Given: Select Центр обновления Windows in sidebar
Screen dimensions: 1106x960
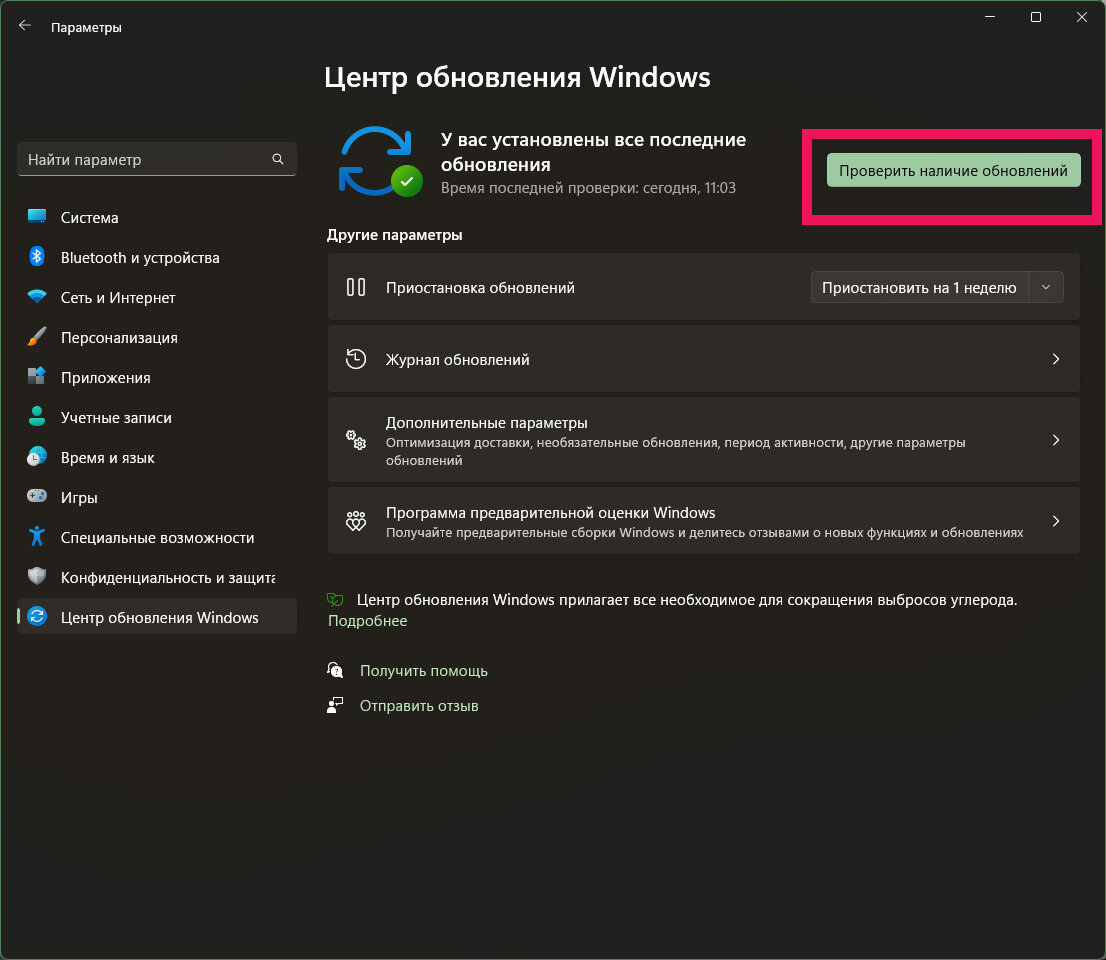Looking at the screenshot, I should [157, 617].
